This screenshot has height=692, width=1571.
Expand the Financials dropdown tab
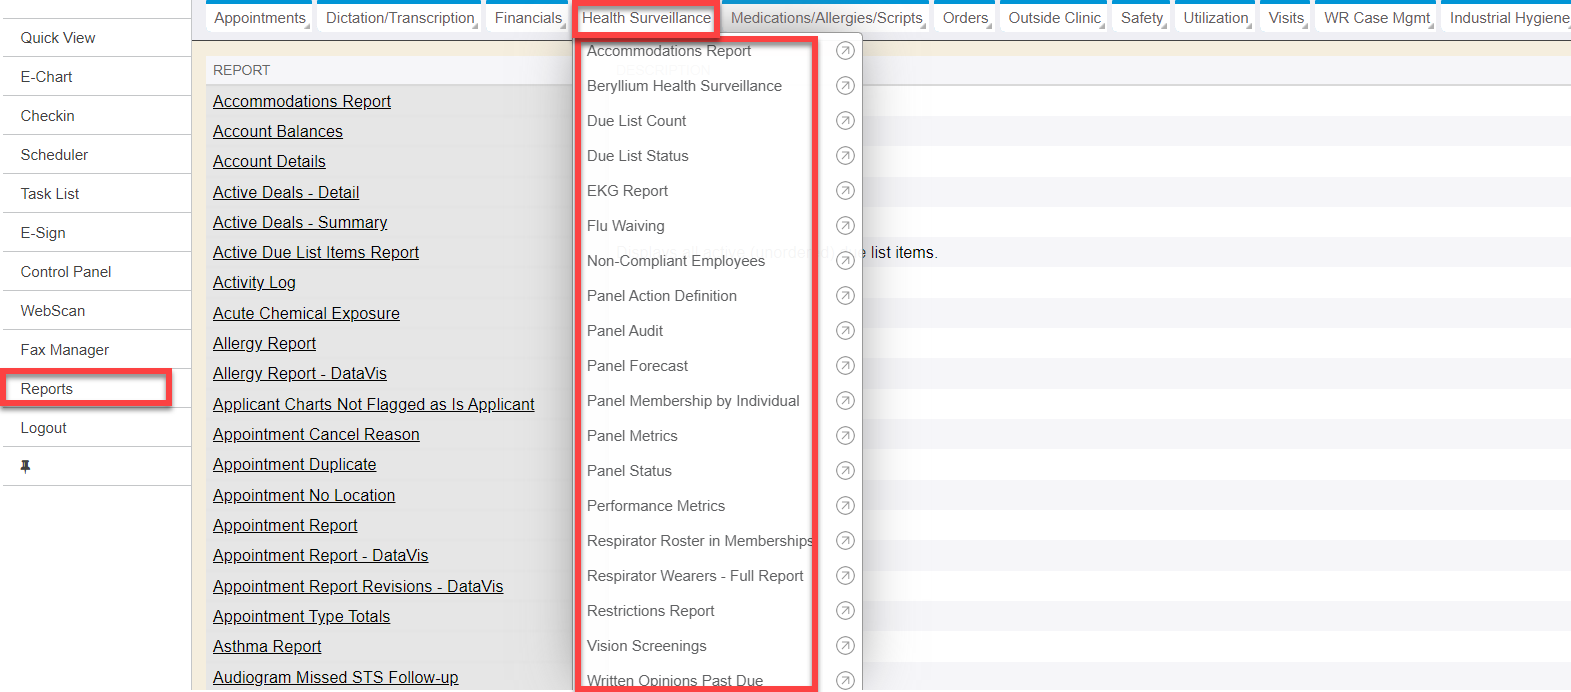coord(529,18)
